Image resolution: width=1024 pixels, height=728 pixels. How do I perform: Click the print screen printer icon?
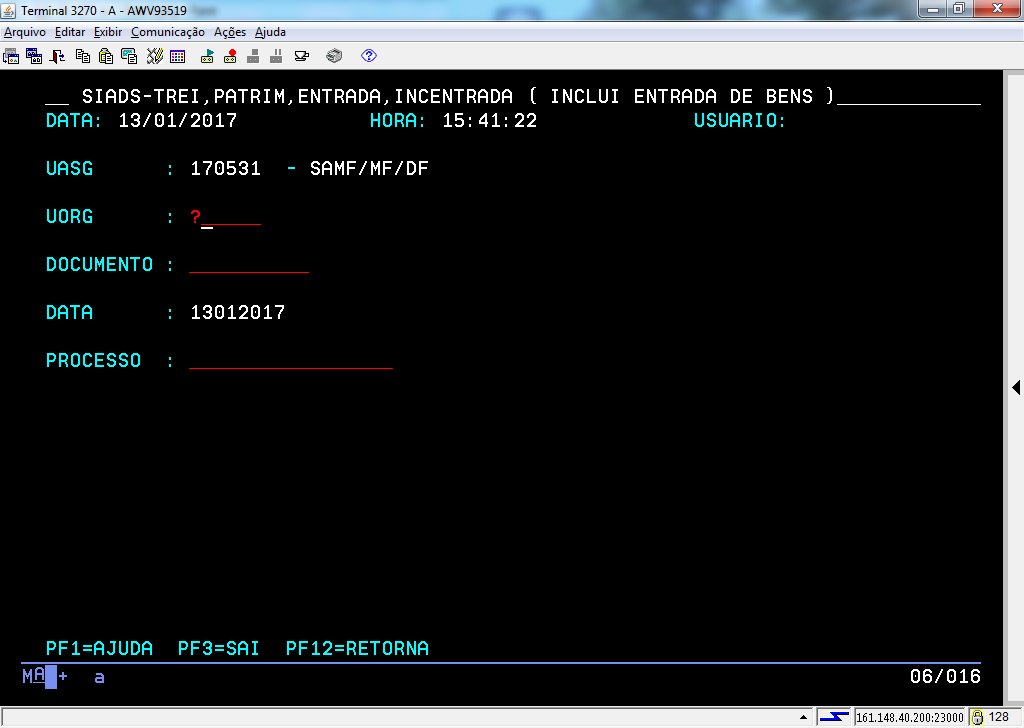click(x=334, y=56)
